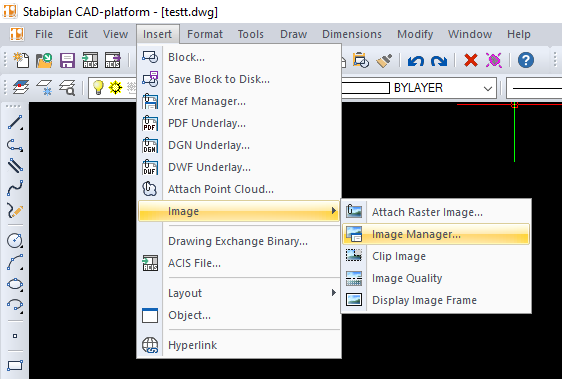562x379 pixels.
Task: Open the Layer manager icon
Action: 21,87
